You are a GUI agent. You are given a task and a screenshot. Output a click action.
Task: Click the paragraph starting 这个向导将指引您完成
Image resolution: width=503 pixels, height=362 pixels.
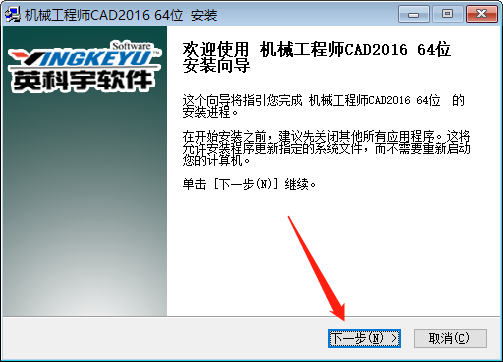pos(323,106)
